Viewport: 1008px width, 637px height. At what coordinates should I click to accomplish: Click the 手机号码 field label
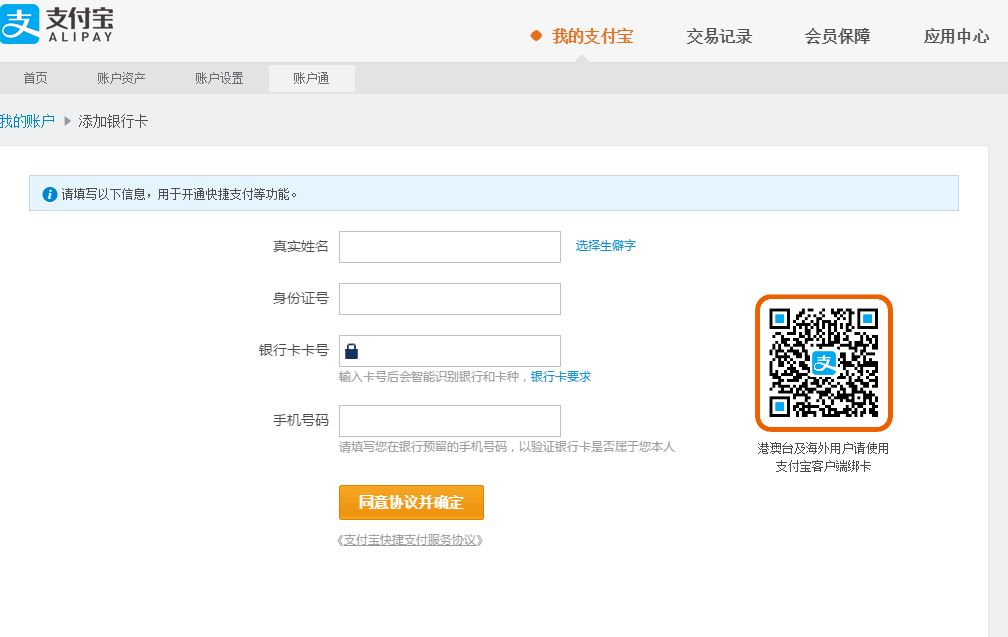(x=301, y=420)
